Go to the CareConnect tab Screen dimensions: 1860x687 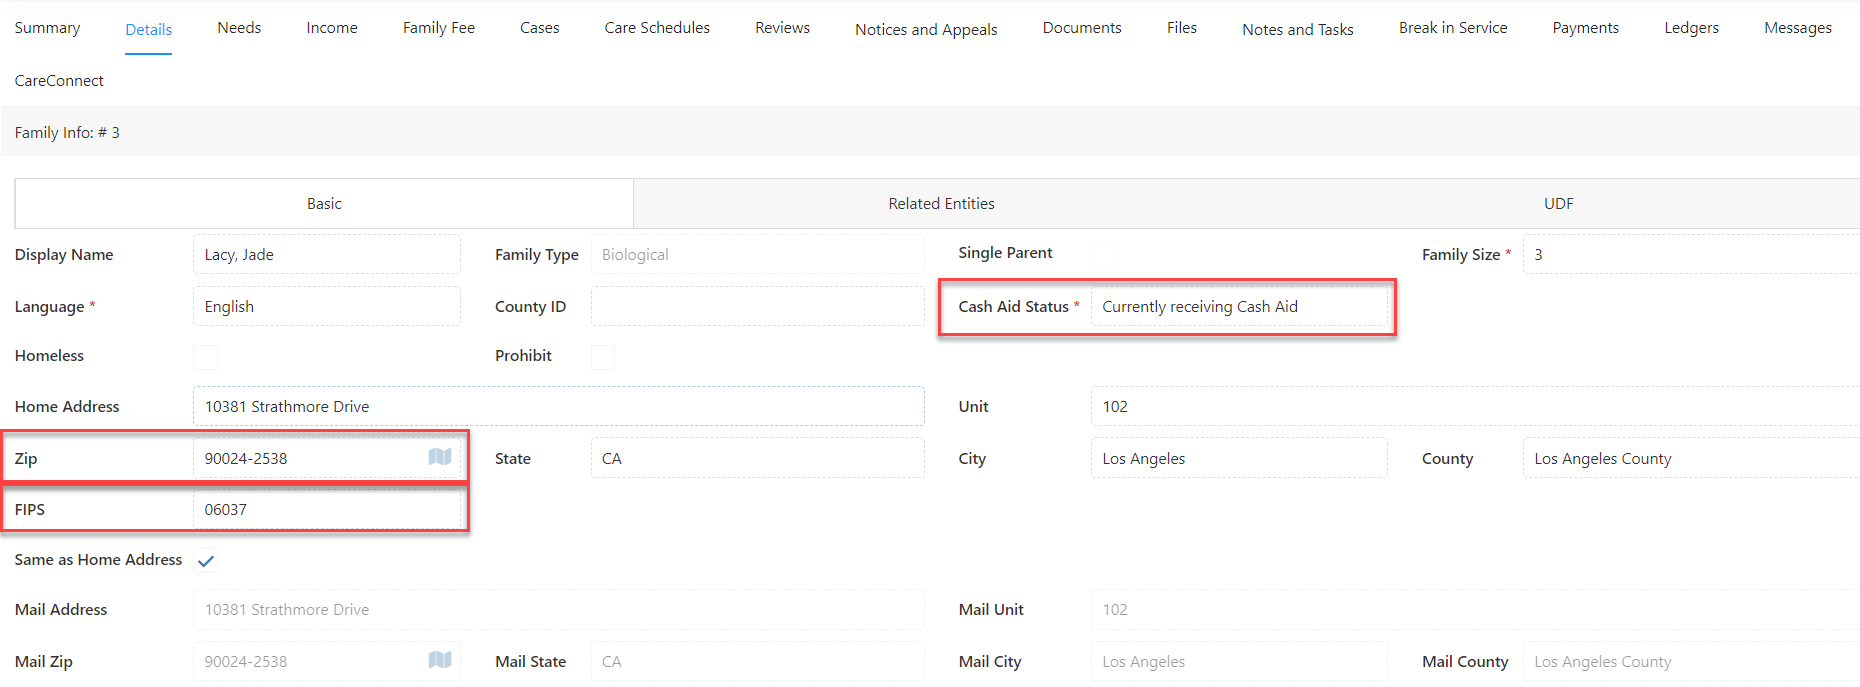click(x=59, y=81)
